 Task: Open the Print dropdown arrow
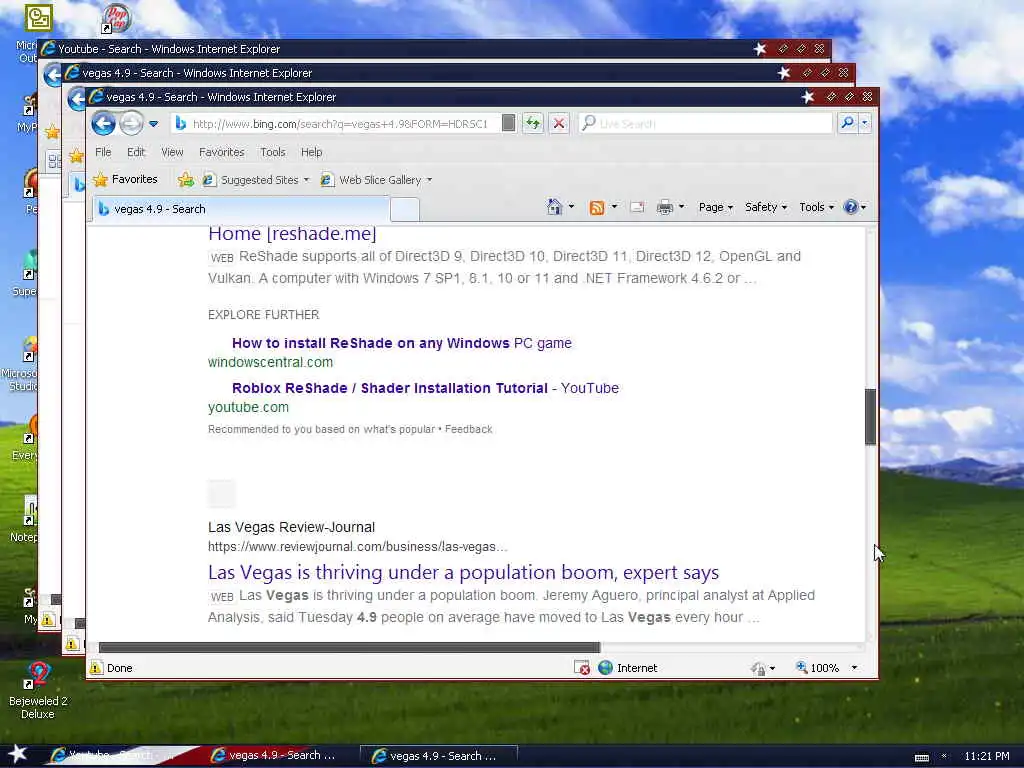click(681, 207)
